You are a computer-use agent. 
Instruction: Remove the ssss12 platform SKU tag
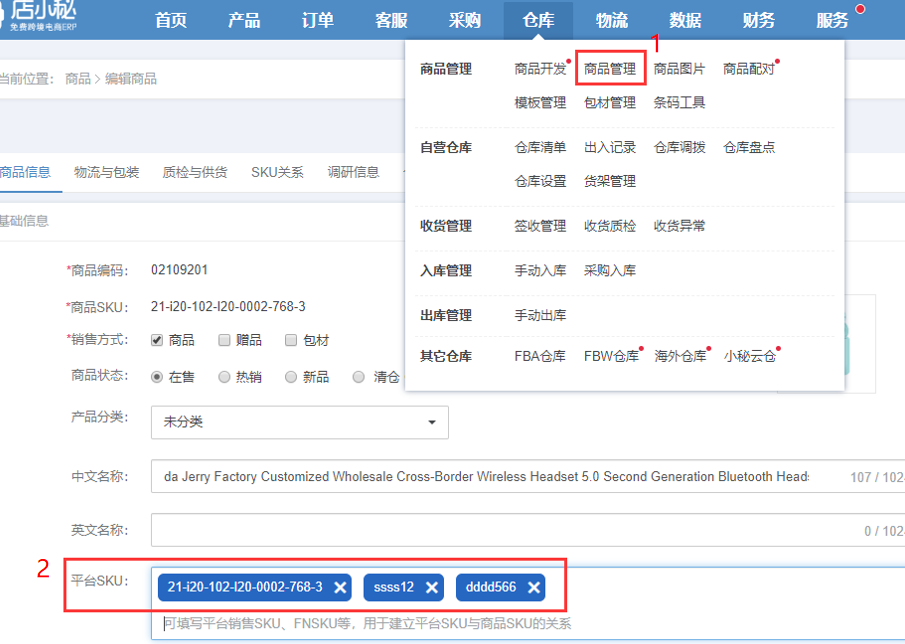432,587
